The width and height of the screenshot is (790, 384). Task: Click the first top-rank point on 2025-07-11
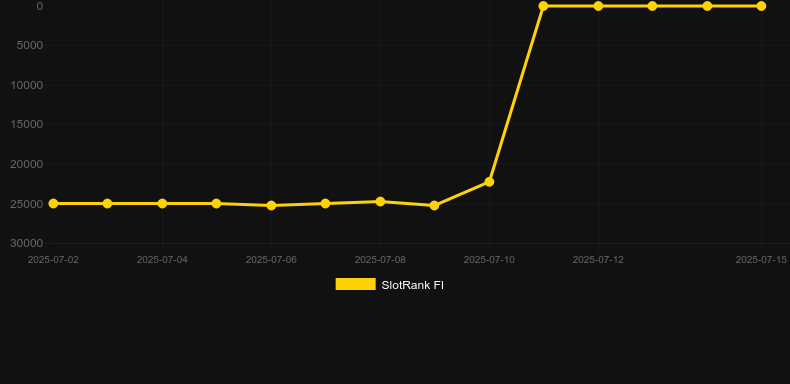[x=543, y=6]
